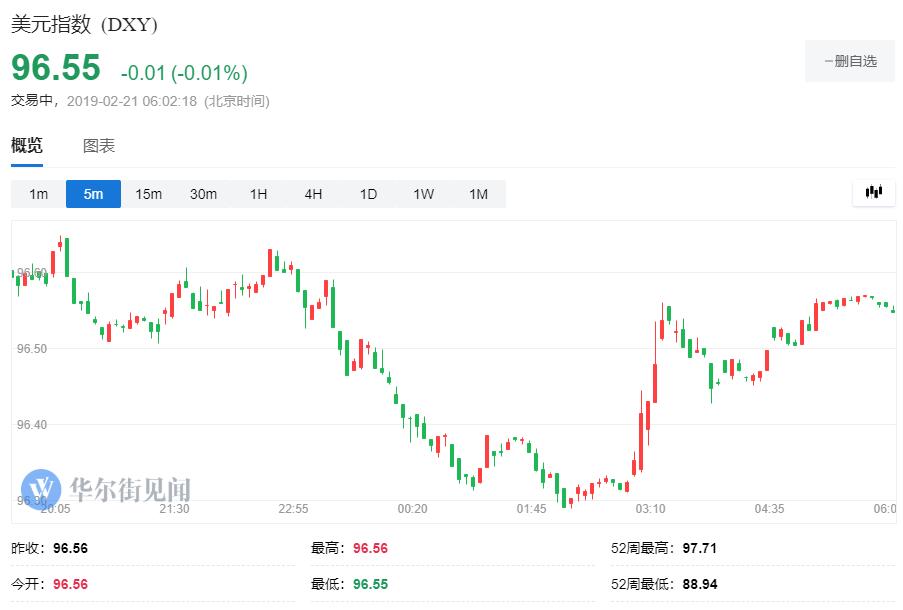
Task: Click the candlestick chart type icon
Action: (x=873, y=193)
